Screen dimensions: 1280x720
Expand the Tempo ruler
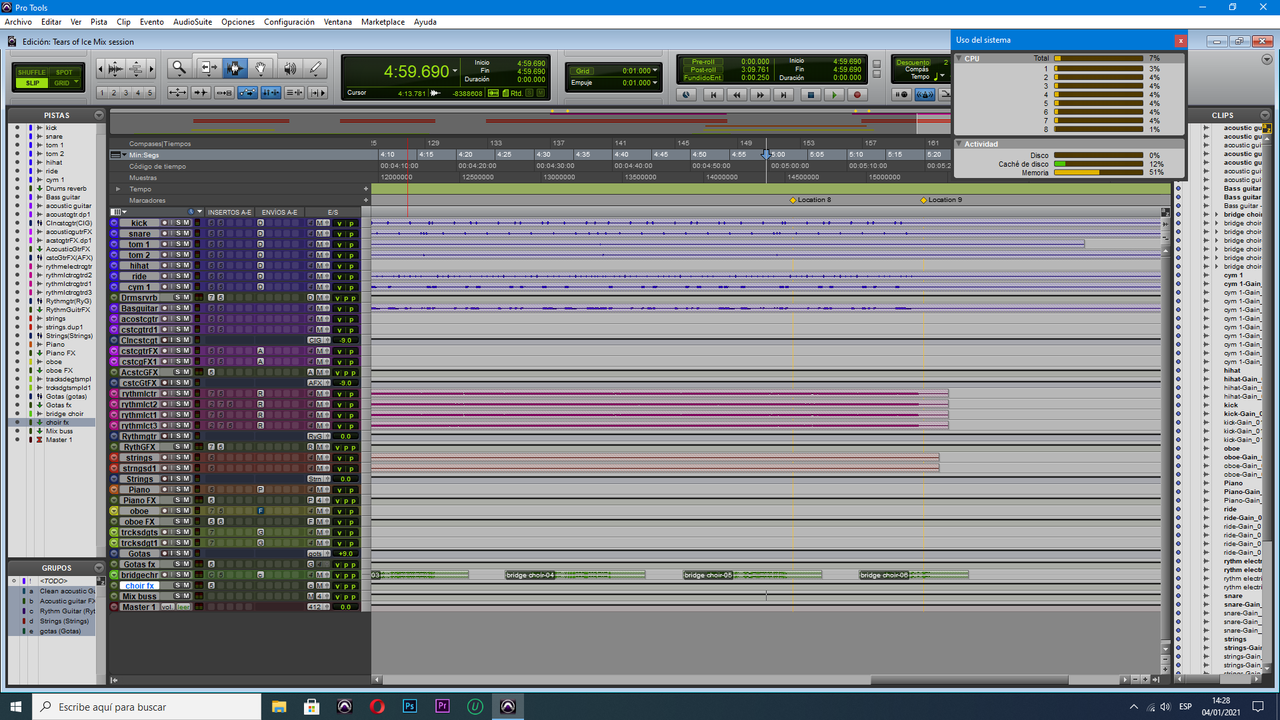118,188
